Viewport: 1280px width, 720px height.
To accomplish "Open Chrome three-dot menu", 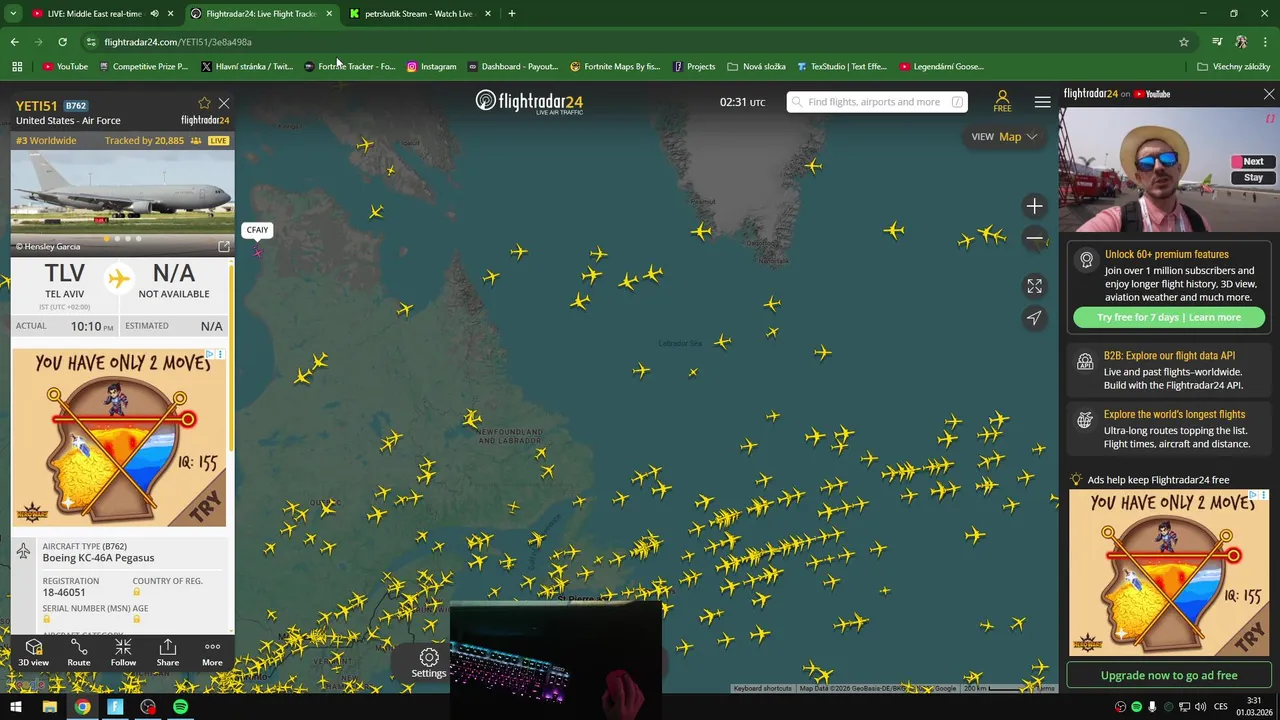I will (1265, 42).
